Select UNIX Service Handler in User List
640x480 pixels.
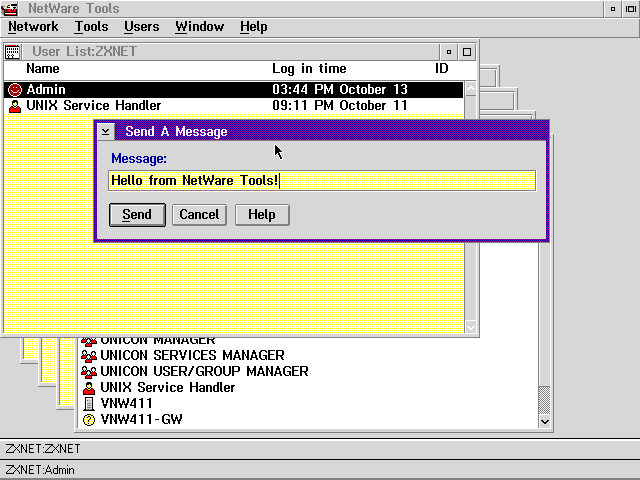tap(233, 106)
